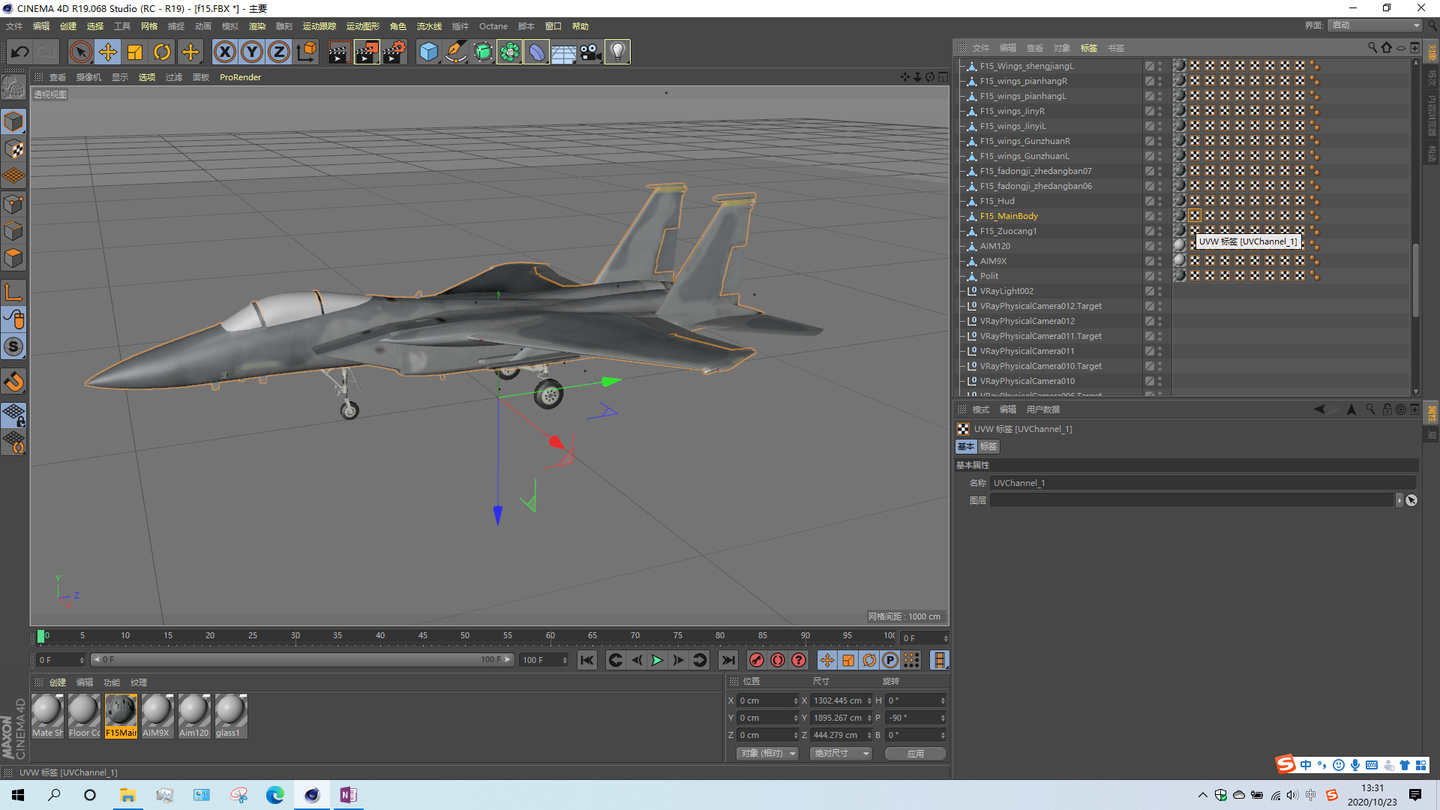Click the stepper arrows of size Y field
This screenshot has height=810, width=1440.
point(869,718)
